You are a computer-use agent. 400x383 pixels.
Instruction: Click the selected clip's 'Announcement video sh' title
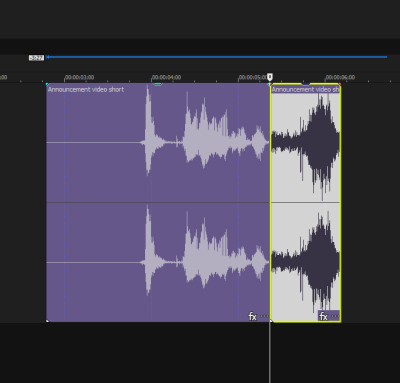tap(305, 89)
